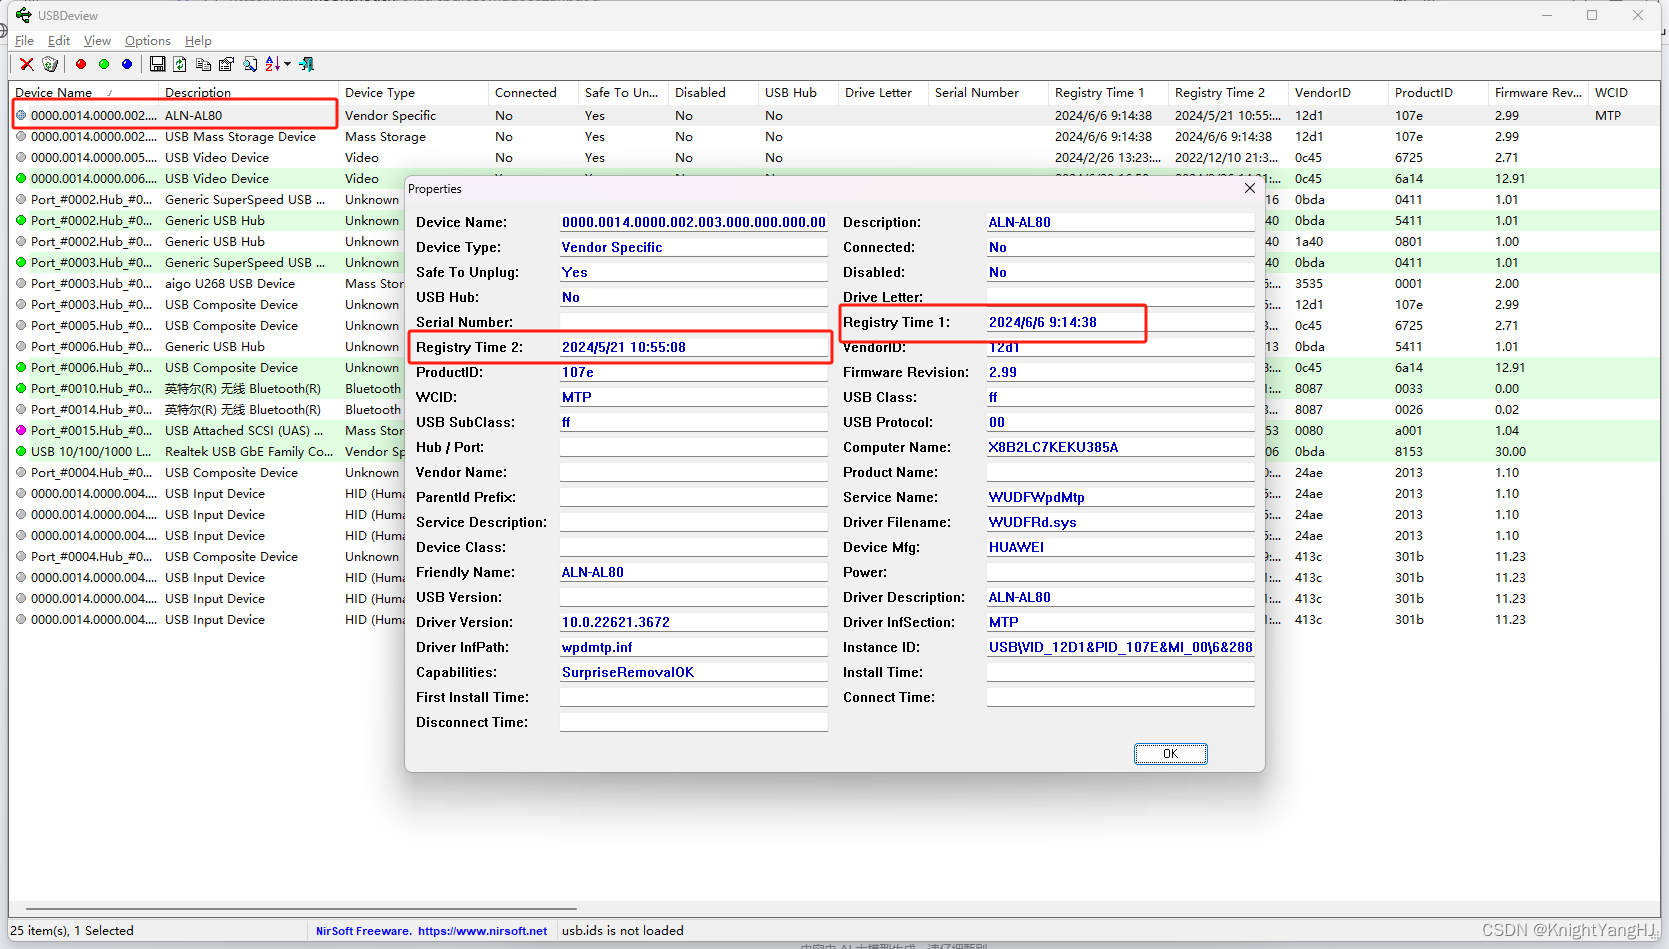
Task: Open the Edit menu
Action: [x=59, y=40]
